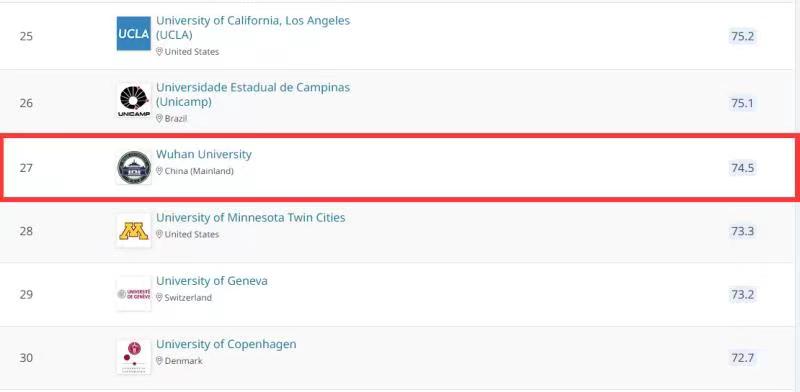This screenshot has height=392, width=800.
Task: Click the location pin beside Denmark
Action: click(x=159, y=361)
